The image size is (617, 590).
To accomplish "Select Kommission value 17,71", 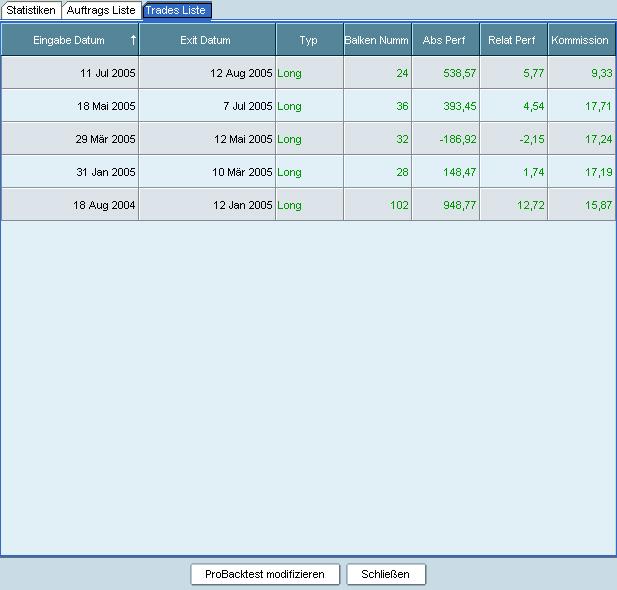I will tap(599, 106).
